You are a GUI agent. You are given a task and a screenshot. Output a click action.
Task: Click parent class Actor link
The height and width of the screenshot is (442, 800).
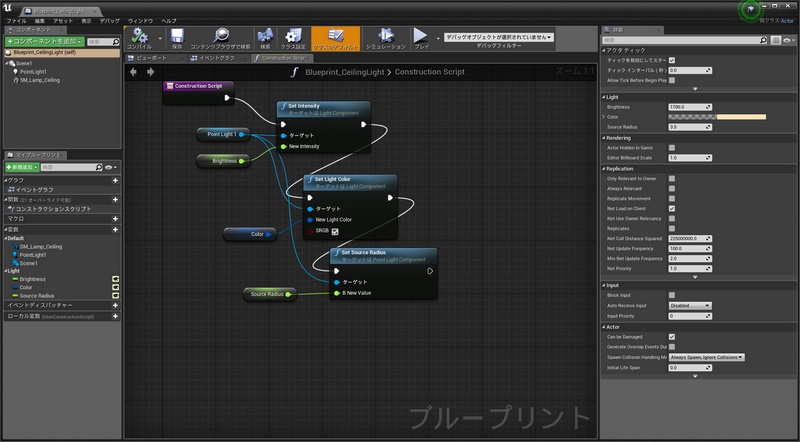787,21
